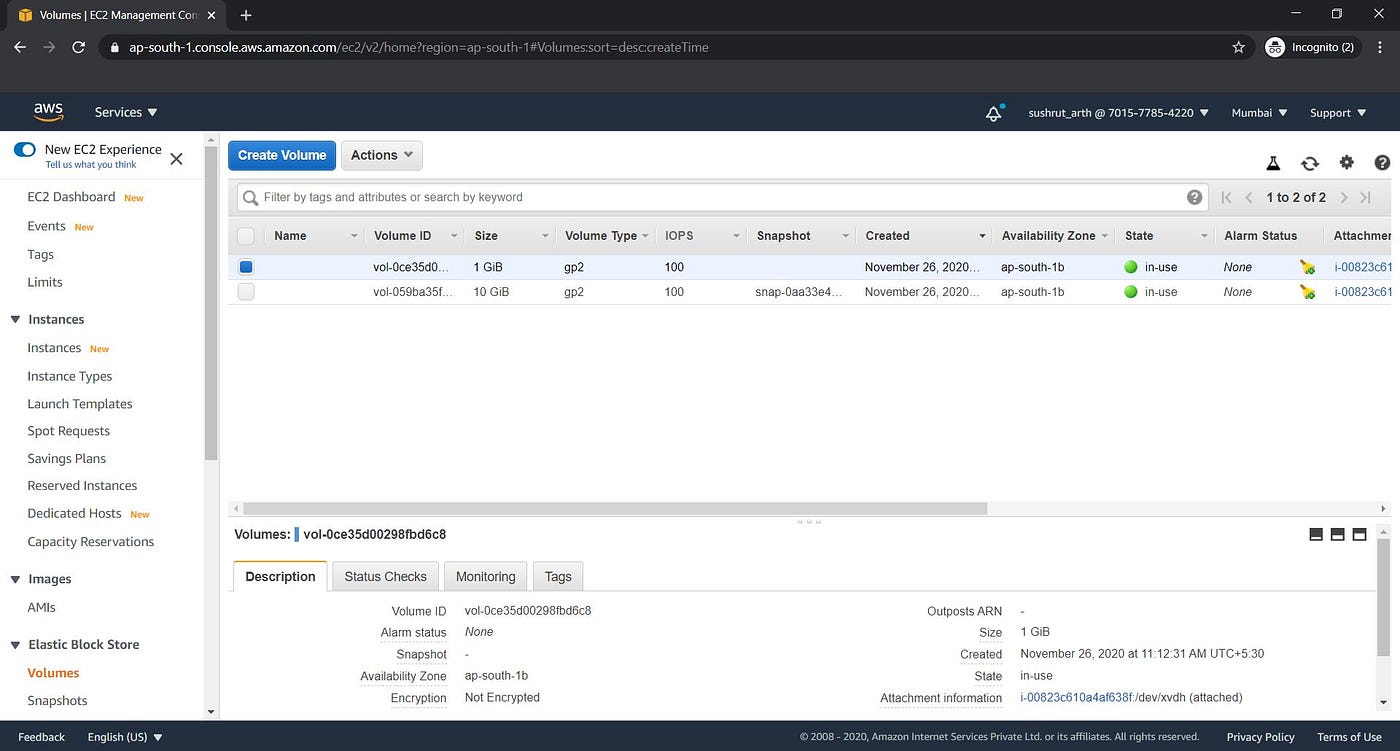Open the notifications bell

click(x=994, y=113)
